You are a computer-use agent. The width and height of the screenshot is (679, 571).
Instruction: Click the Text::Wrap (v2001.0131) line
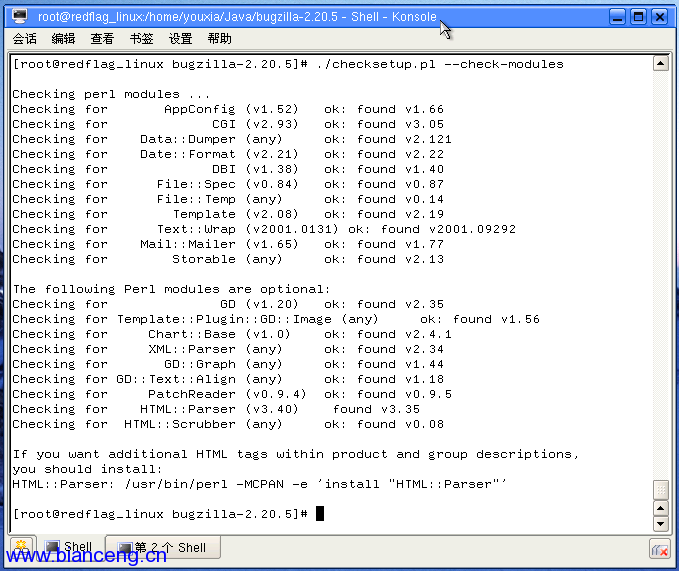(x=264, y=229)
